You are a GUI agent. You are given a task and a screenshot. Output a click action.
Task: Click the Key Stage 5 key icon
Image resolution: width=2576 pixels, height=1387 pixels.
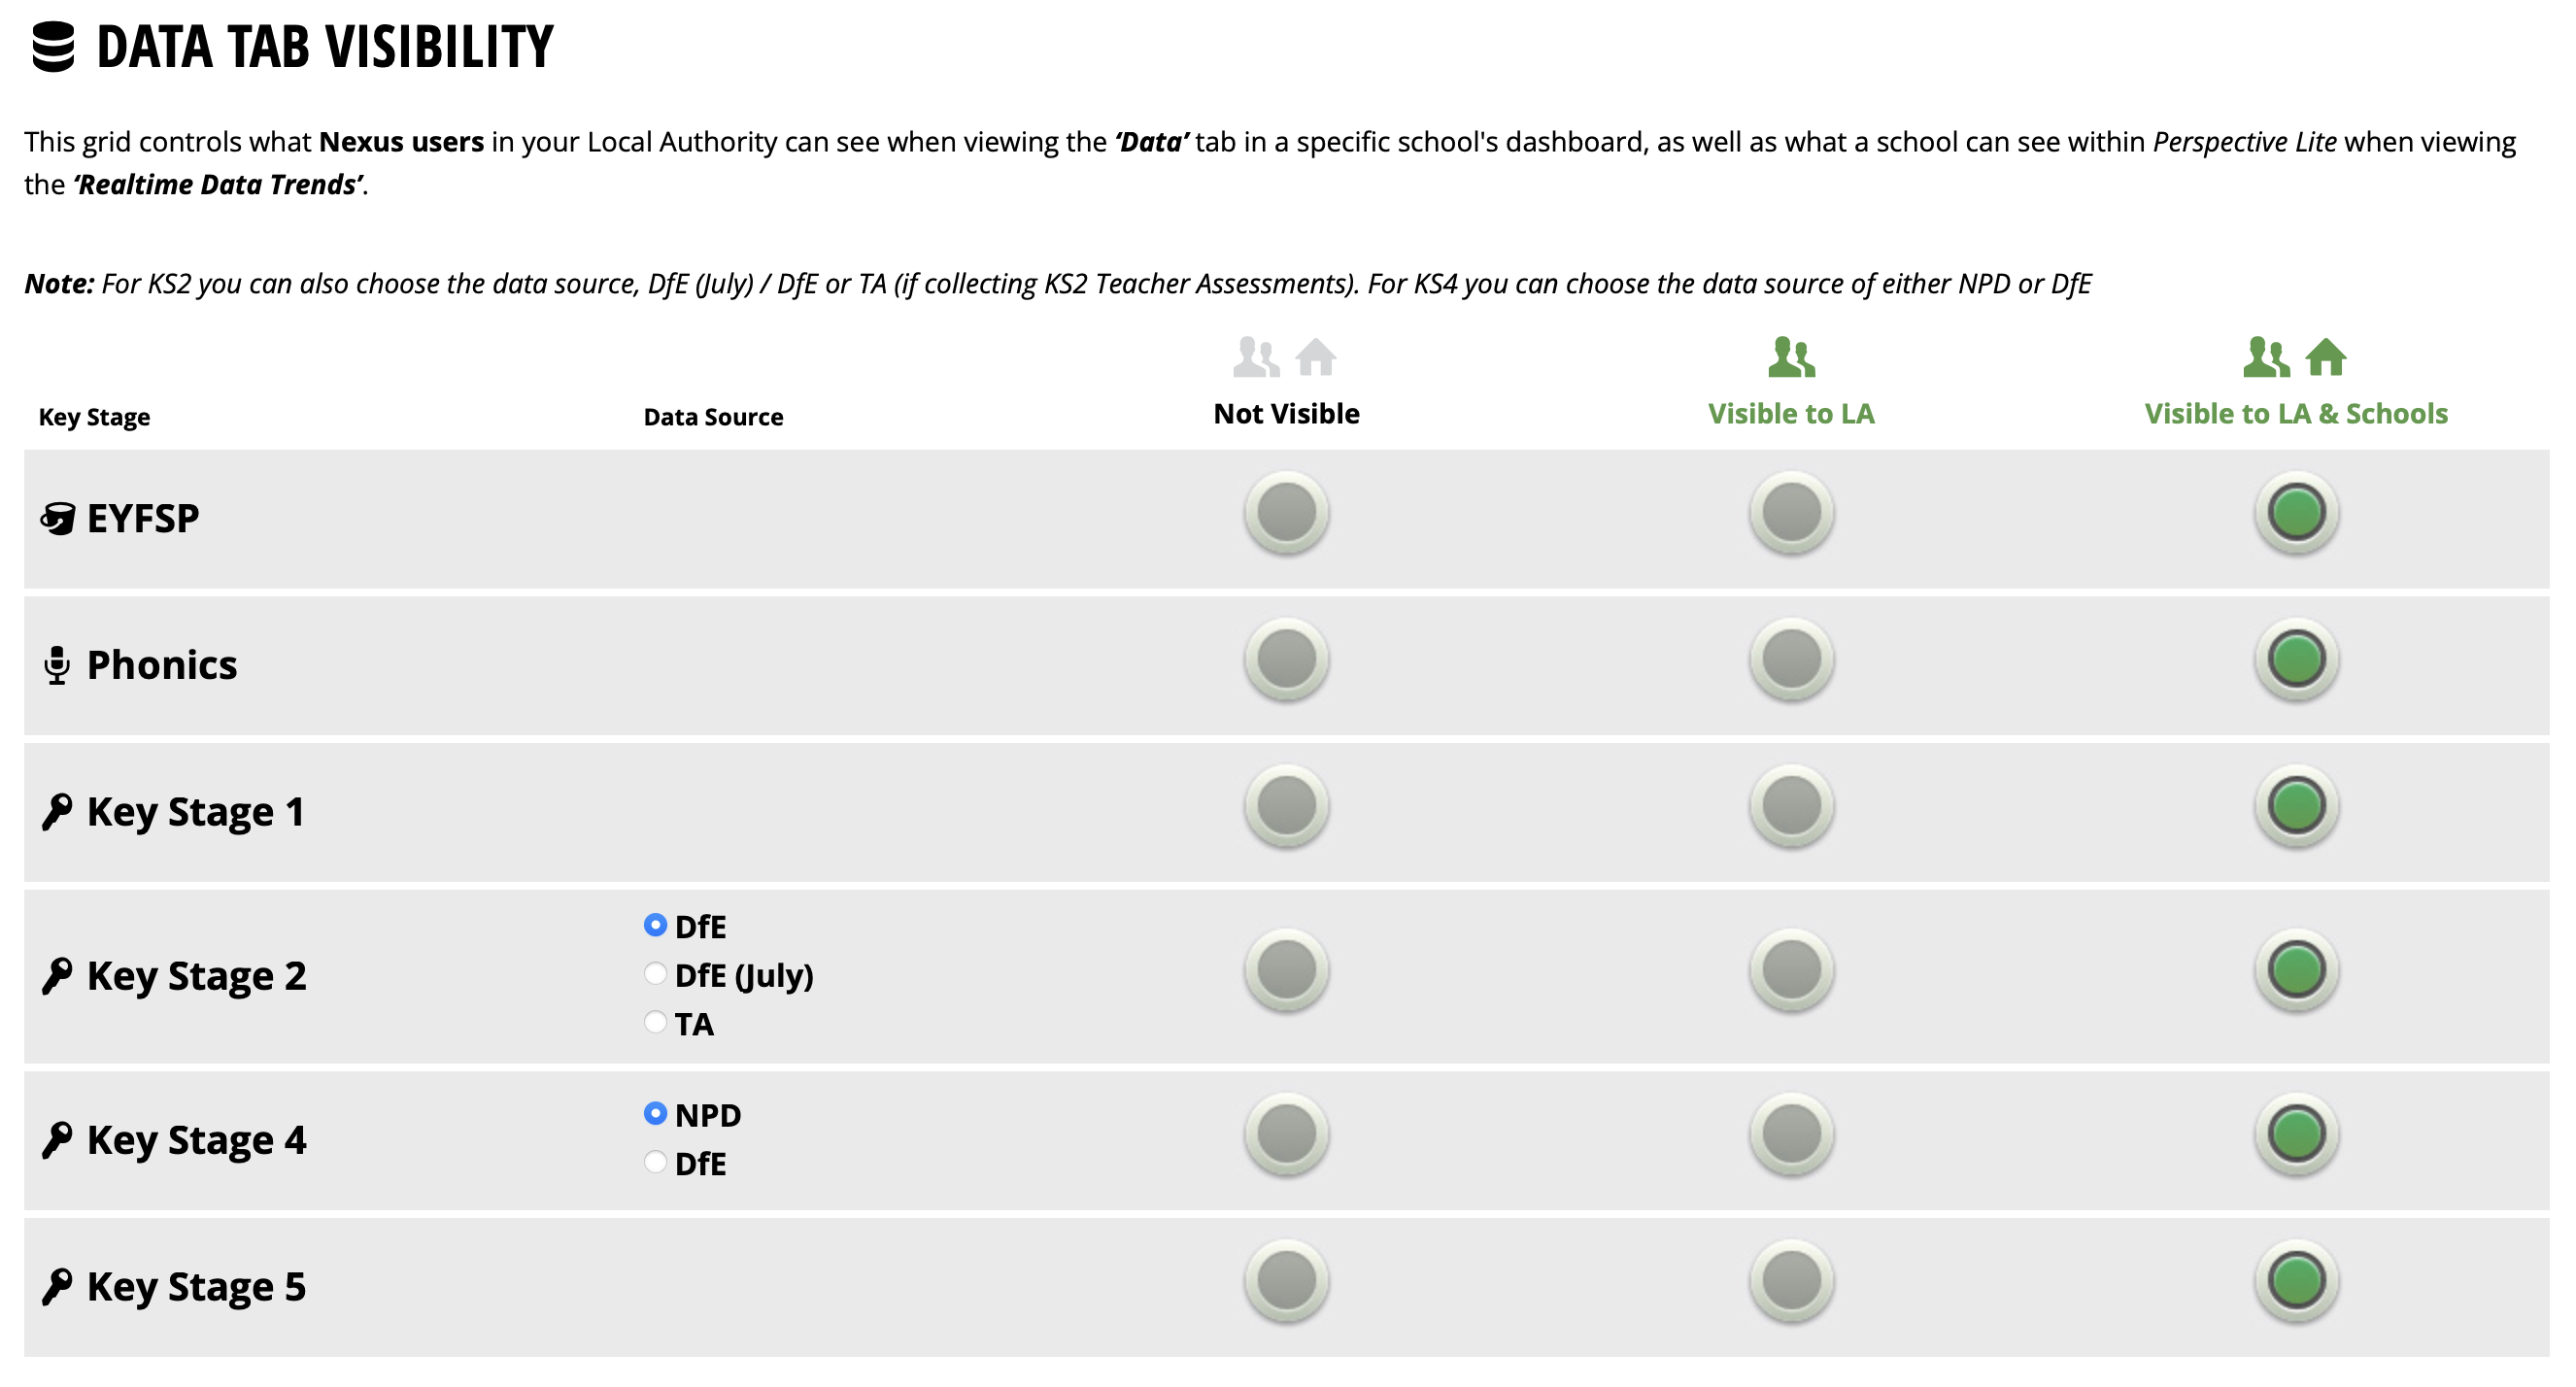pos(57,1287)
